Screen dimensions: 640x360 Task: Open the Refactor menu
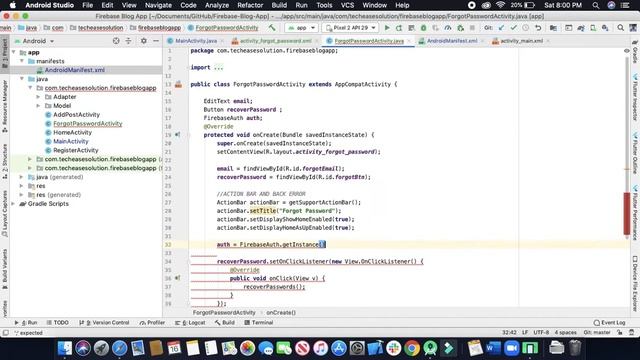(x=250, y=5)
